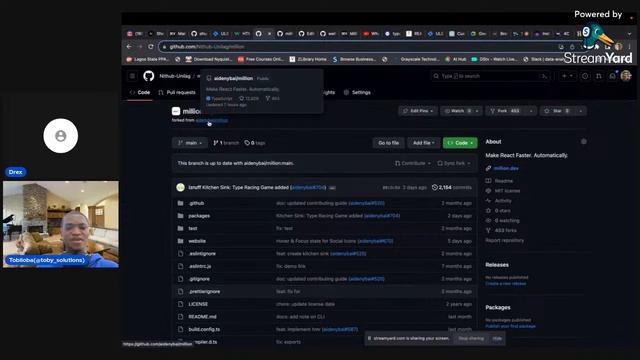The width and height of the screenshot is (640, 360).
Task: Click the GitHub search field
Action: (x=490, y=76)
